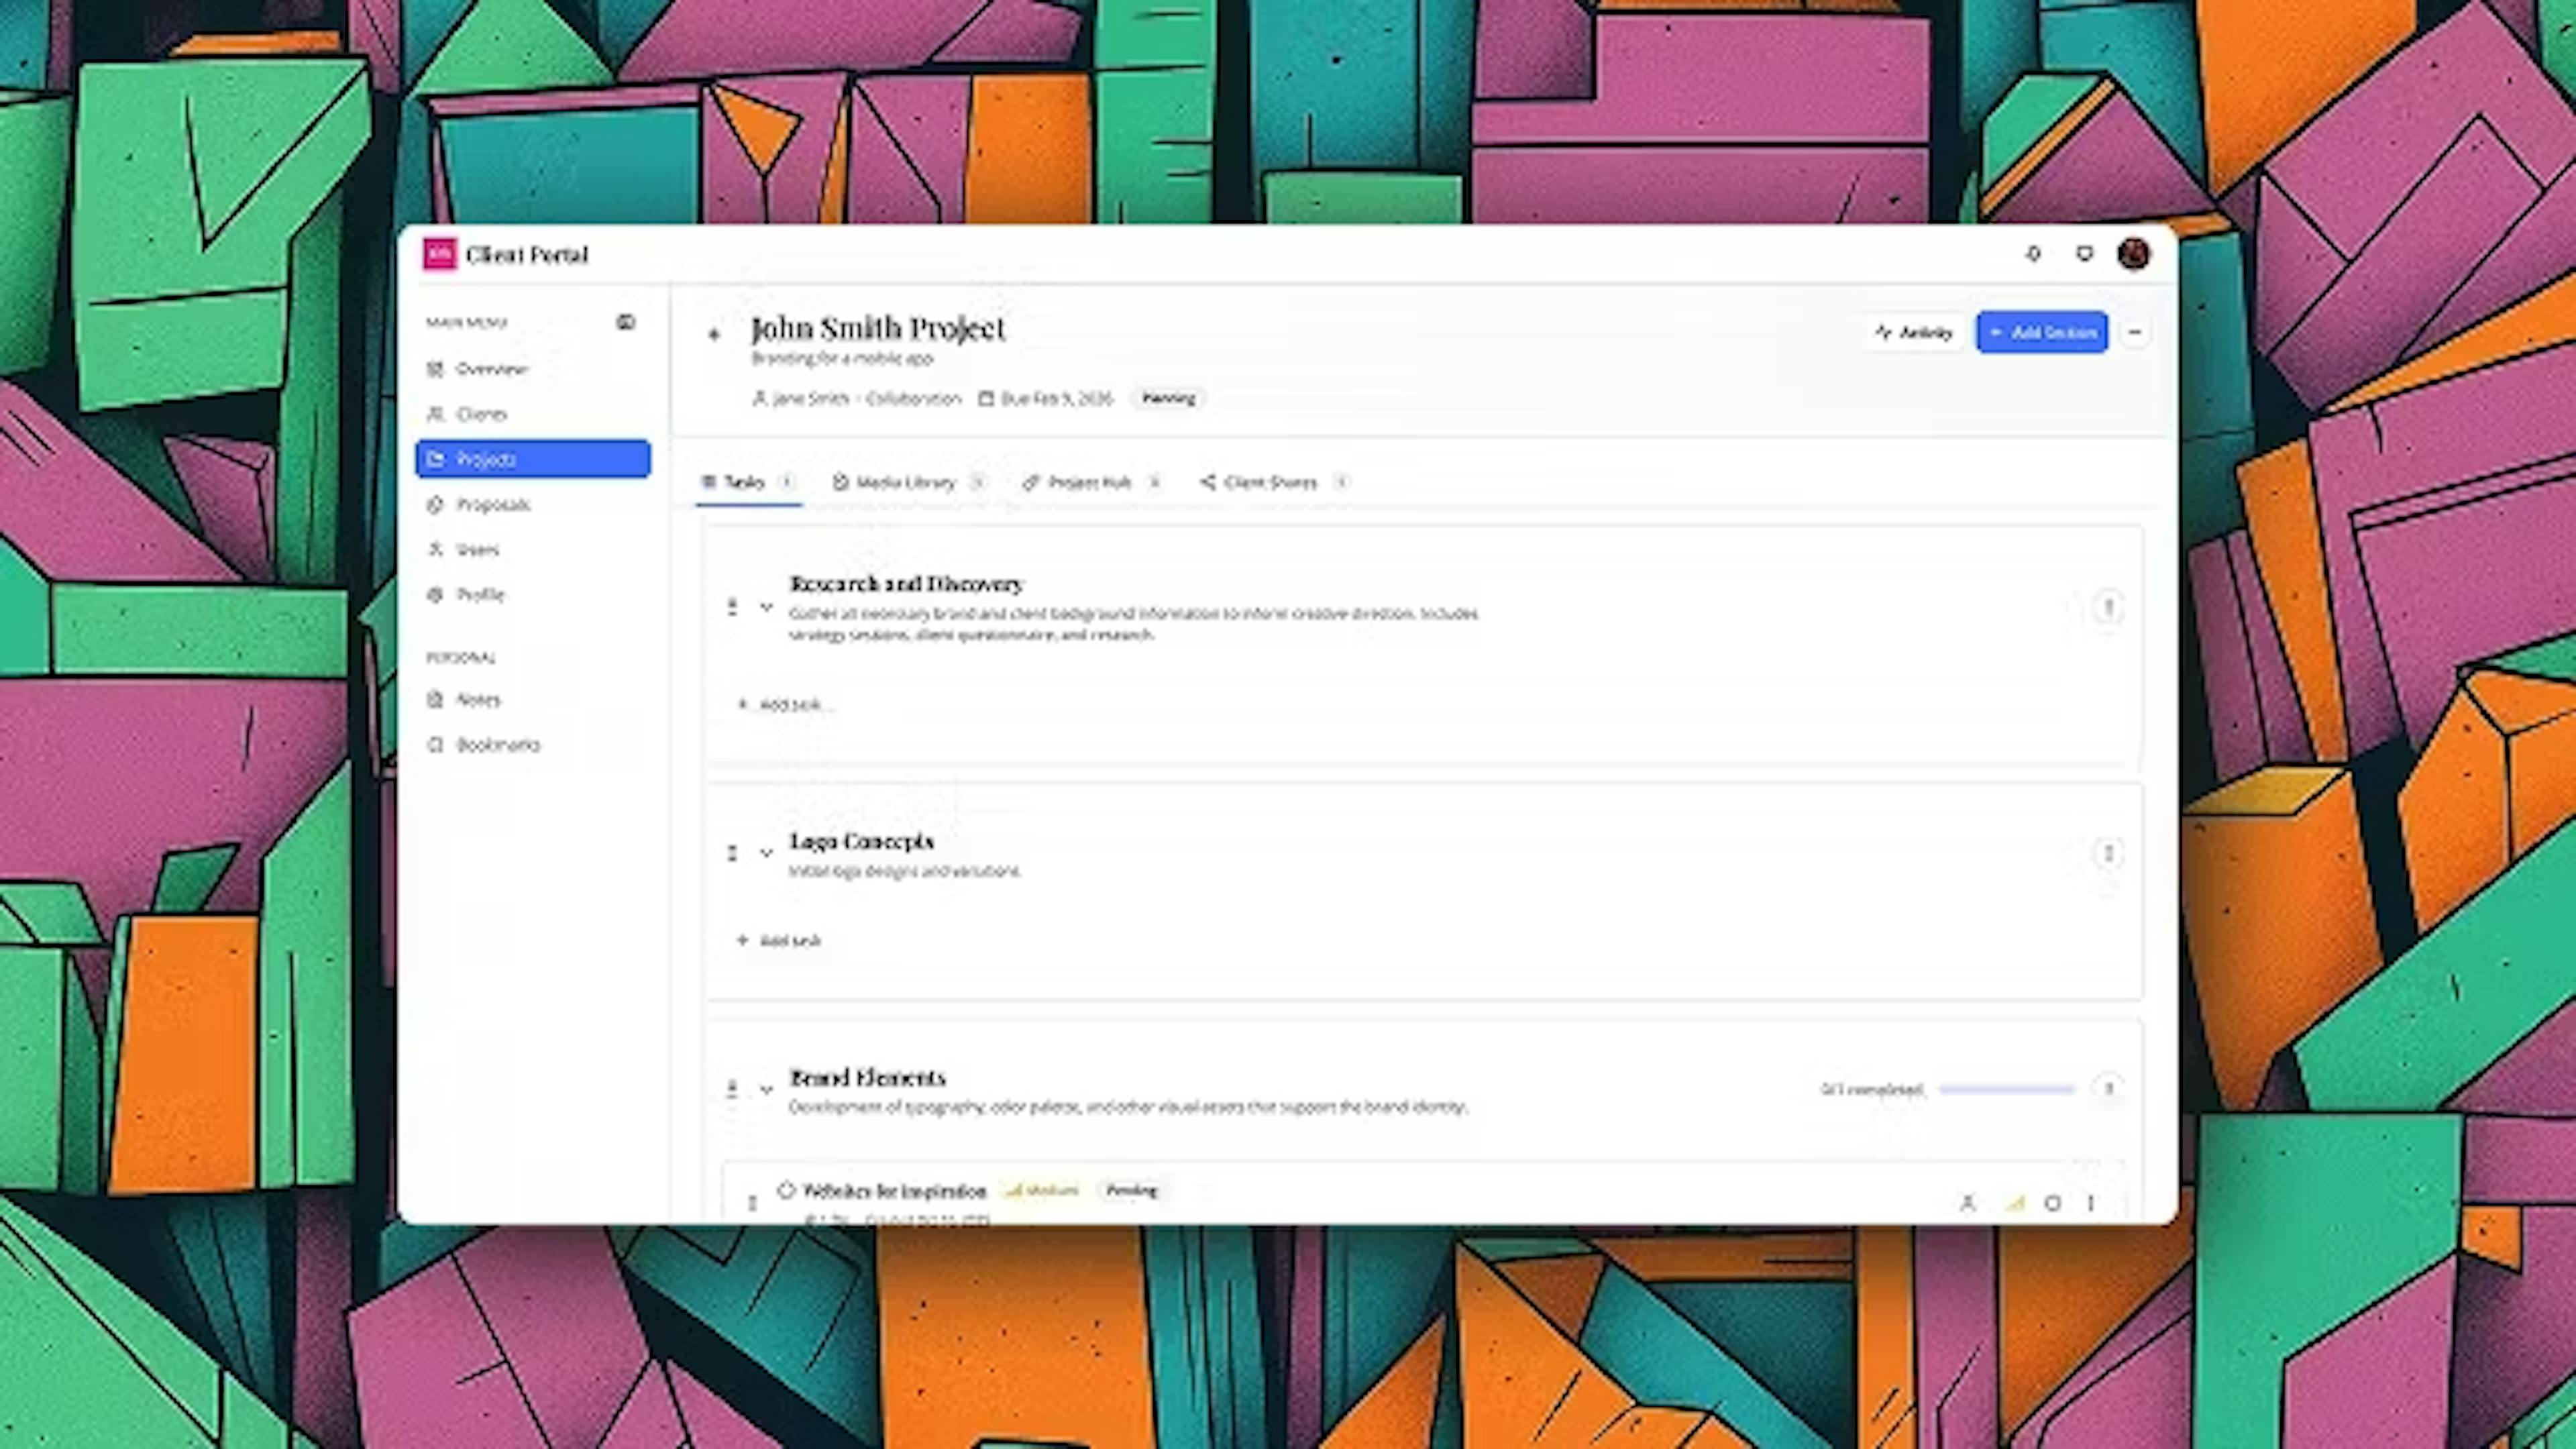Open the three-dot menu beside Research and Discovery
The width and height of the screenshot is (2576, 1449).
(2109, 607)
